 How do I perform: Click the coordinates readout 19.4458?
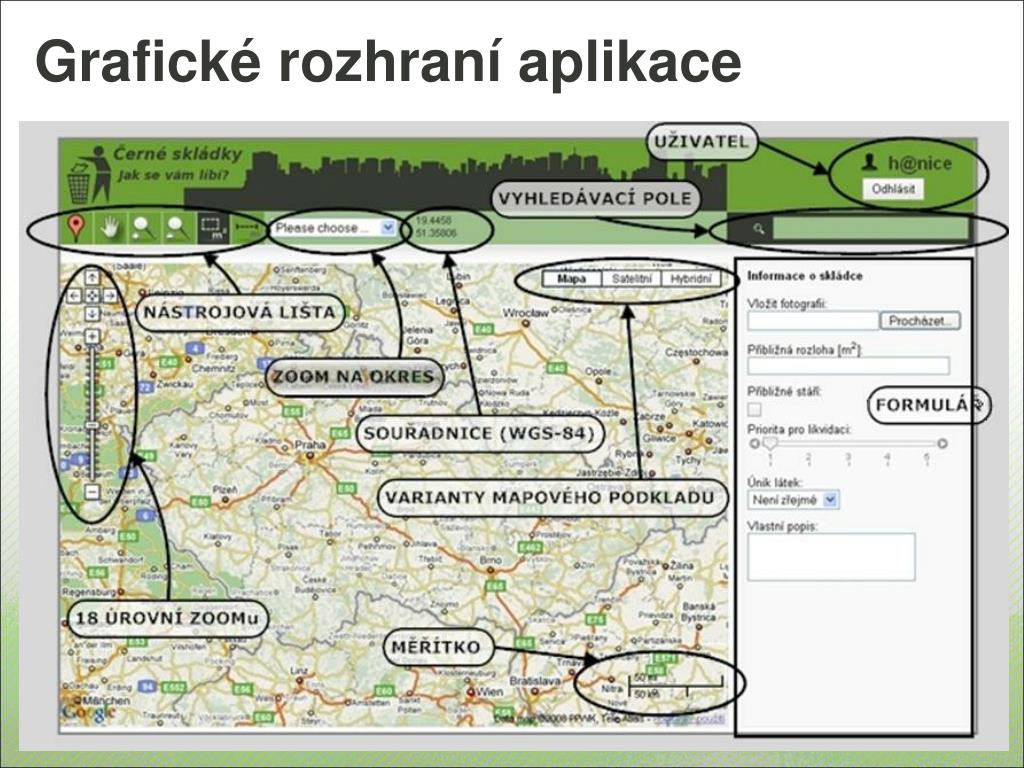[434, 221]
